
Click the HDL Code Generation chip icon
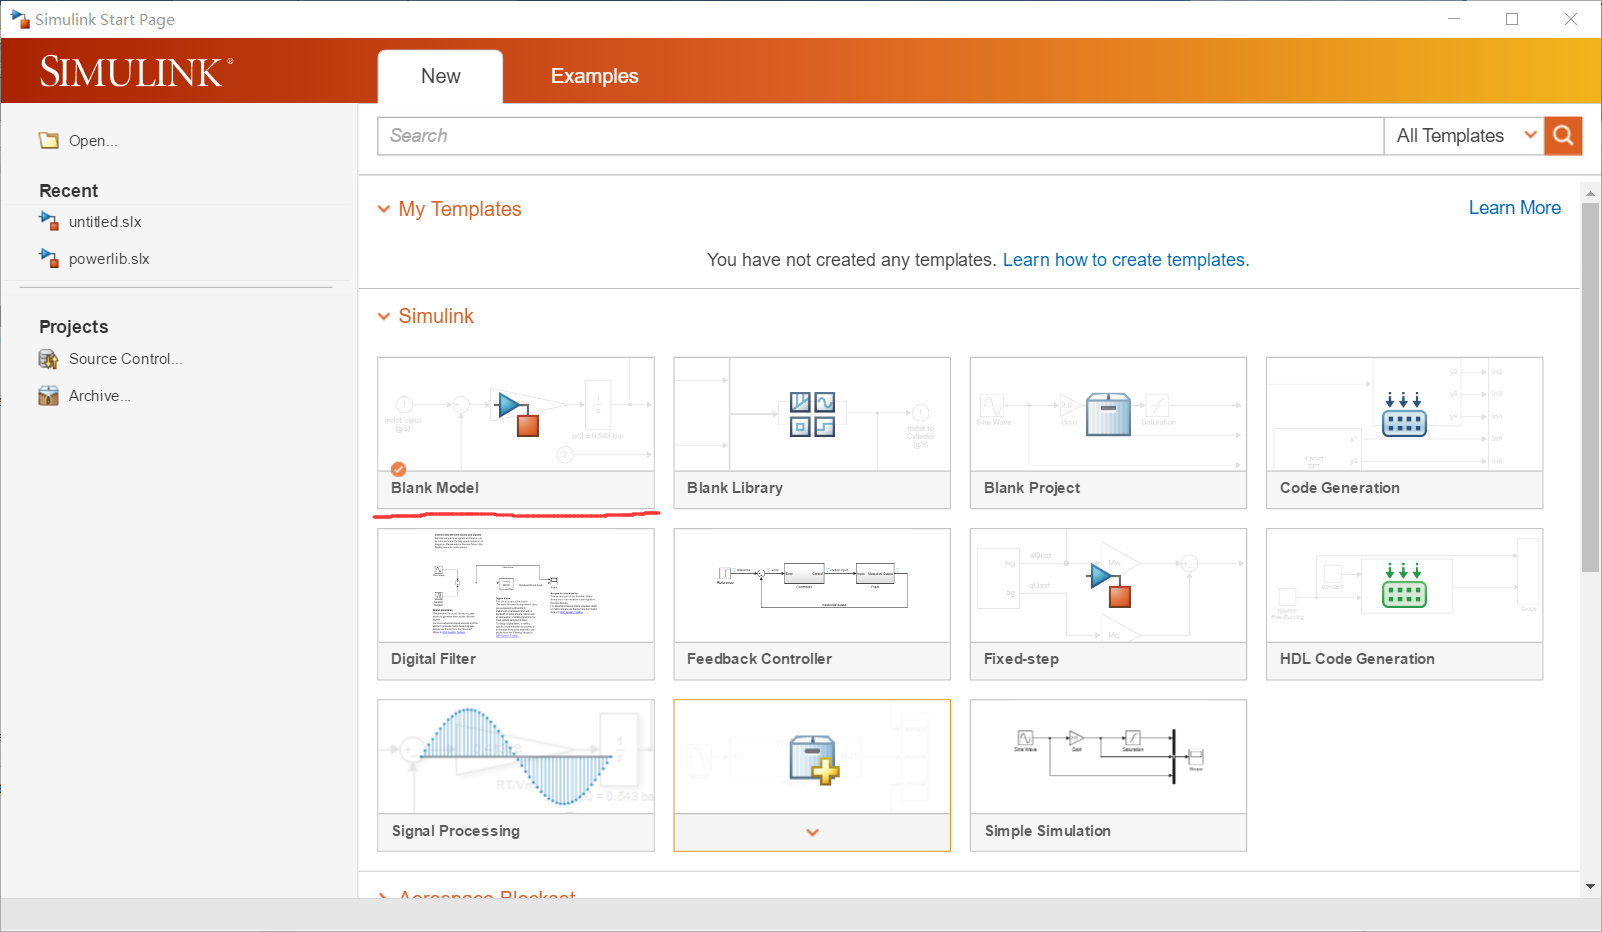tap(1404, 585)
